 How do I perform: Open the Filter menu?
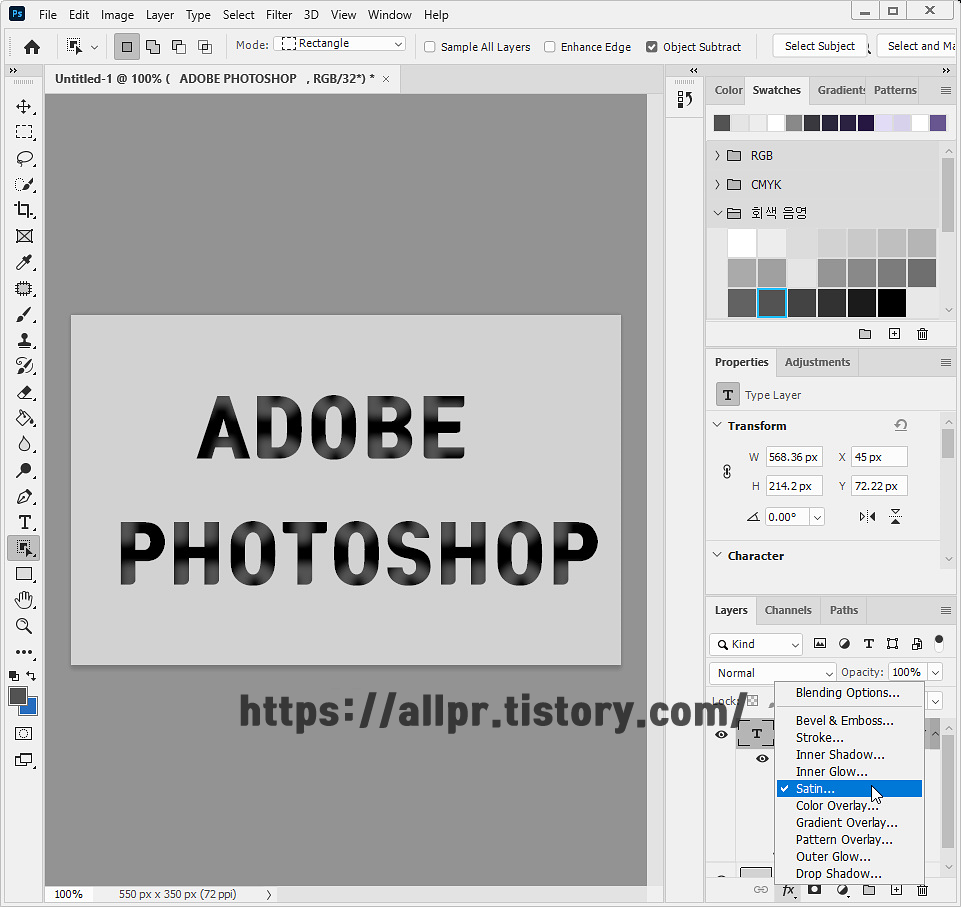point(279,15)
